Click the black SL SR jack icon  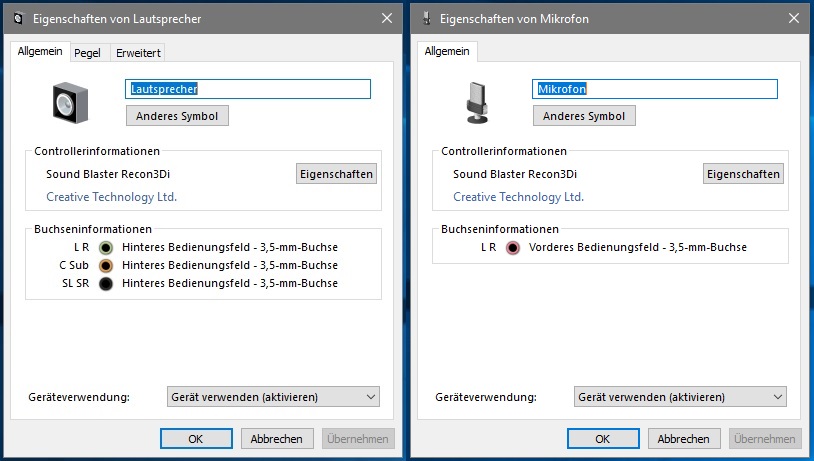pyautogui.click(x=106, y=284)
